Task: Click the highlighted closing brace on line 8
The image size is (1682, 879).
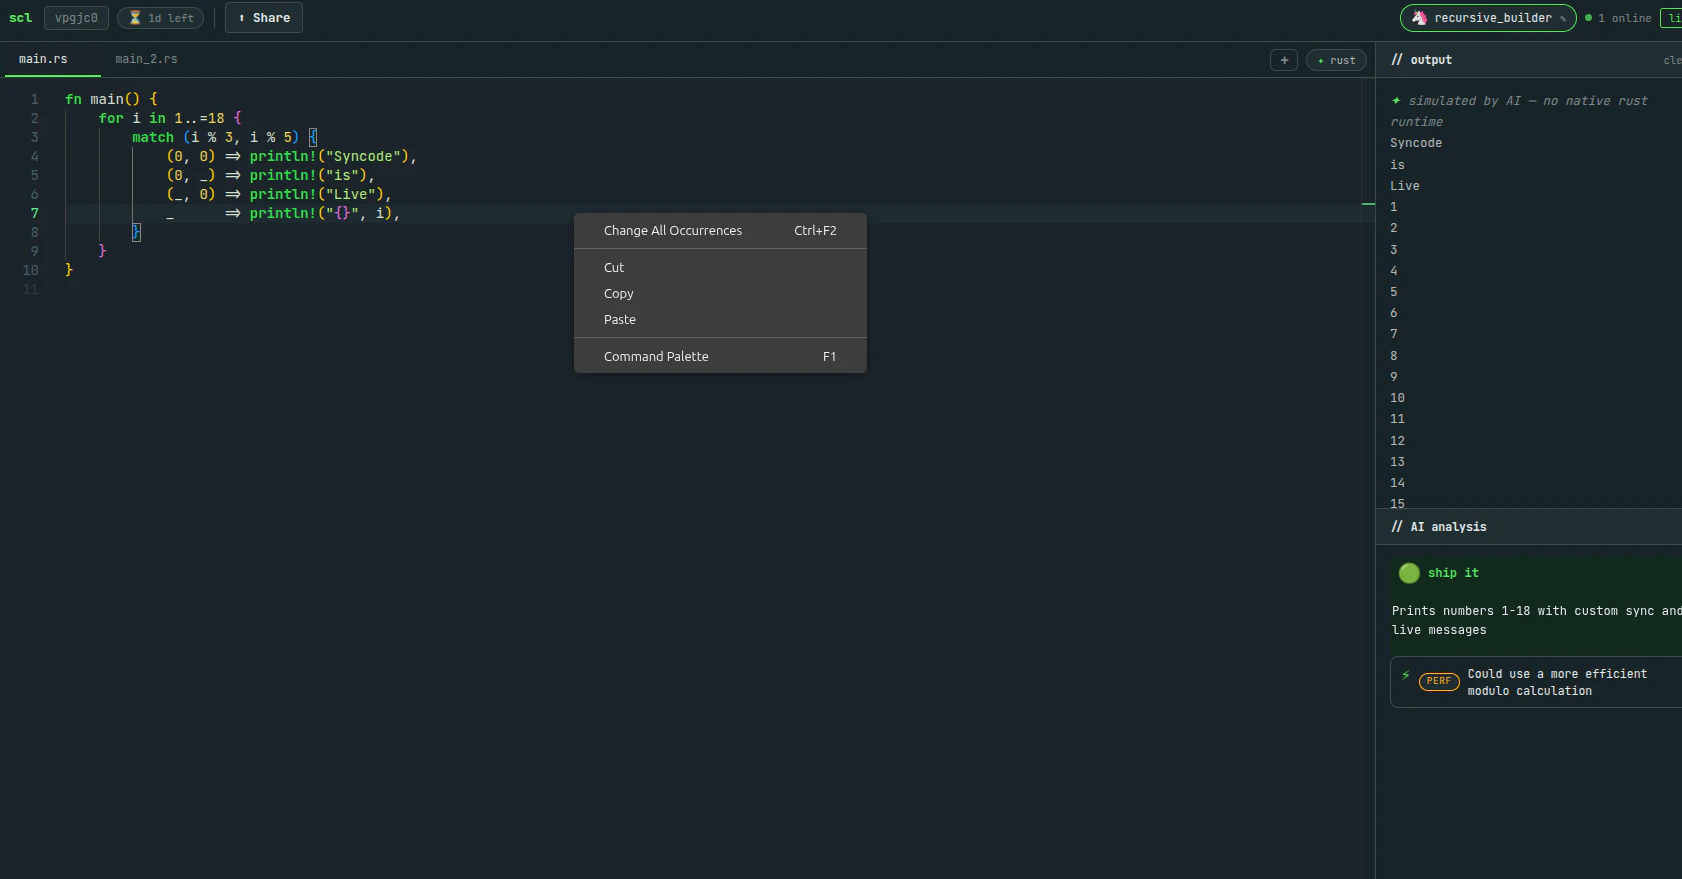Action: 136,232
